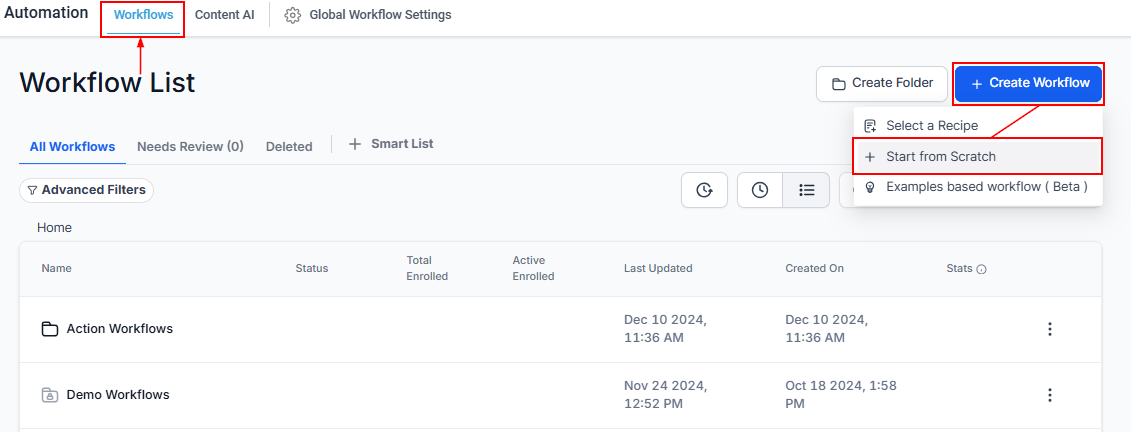Choose Select a Recipe option

[931, 126]
